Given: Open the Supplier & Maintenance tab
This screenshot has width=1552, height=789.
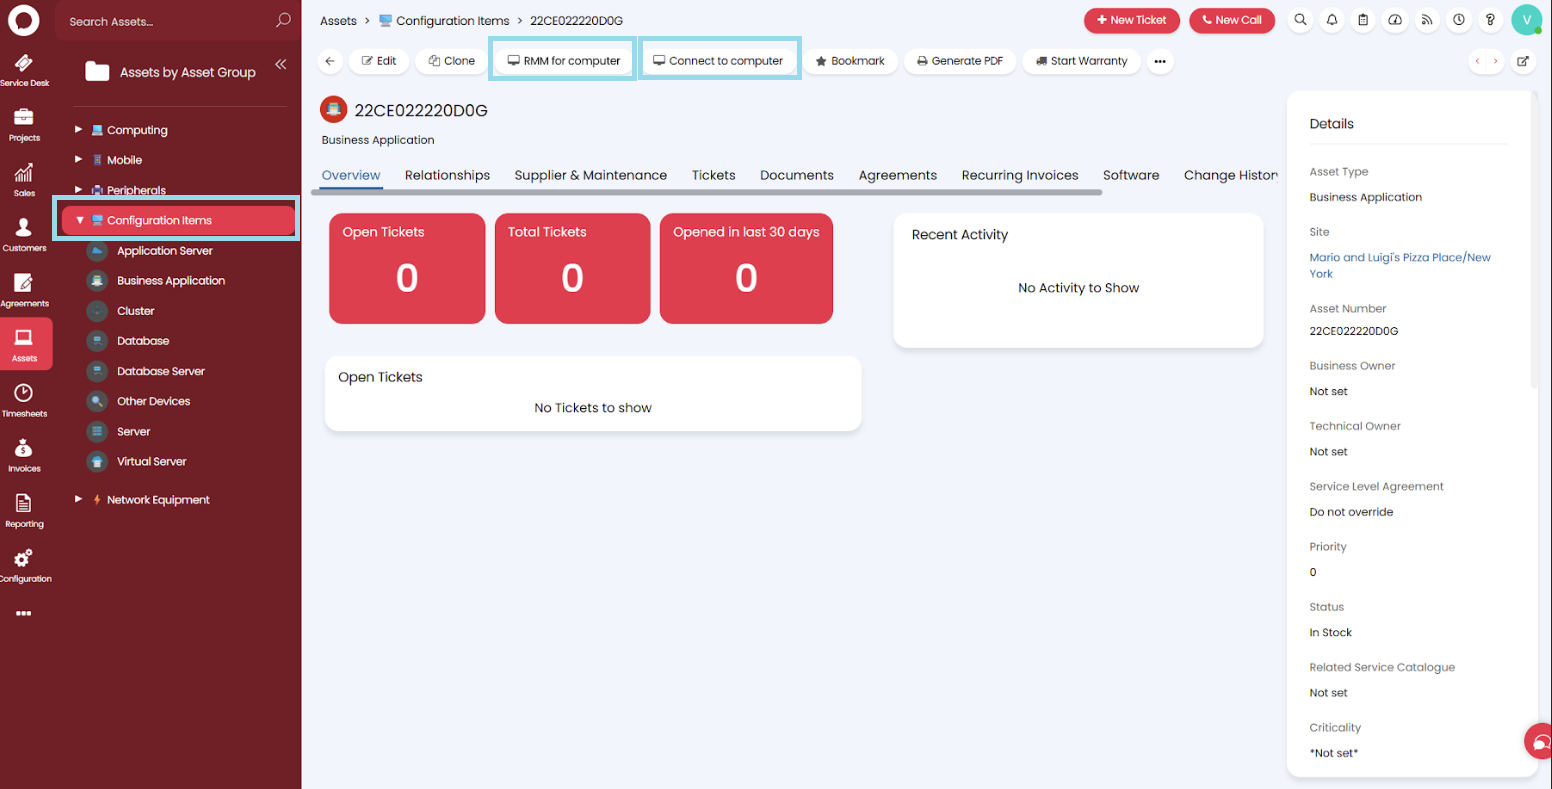Looking at the screenshot, I should pyautogui.click(x=590, y=175).
